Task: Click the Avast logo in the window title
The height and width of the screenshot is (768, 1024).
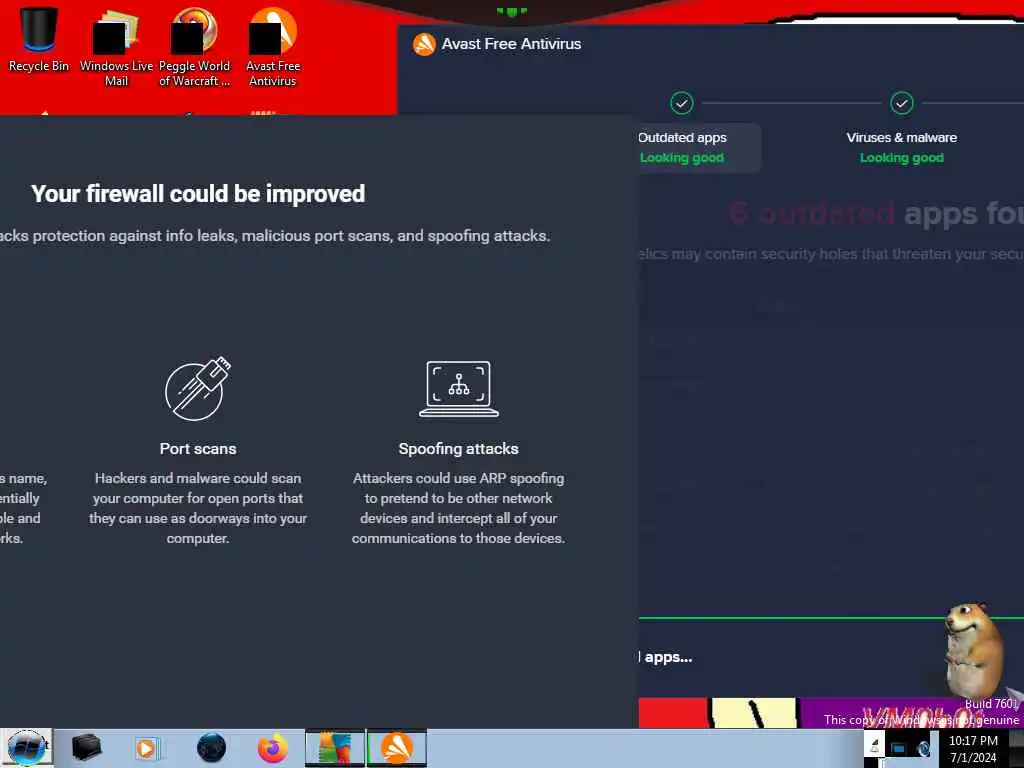Action: tap(424, 44)
